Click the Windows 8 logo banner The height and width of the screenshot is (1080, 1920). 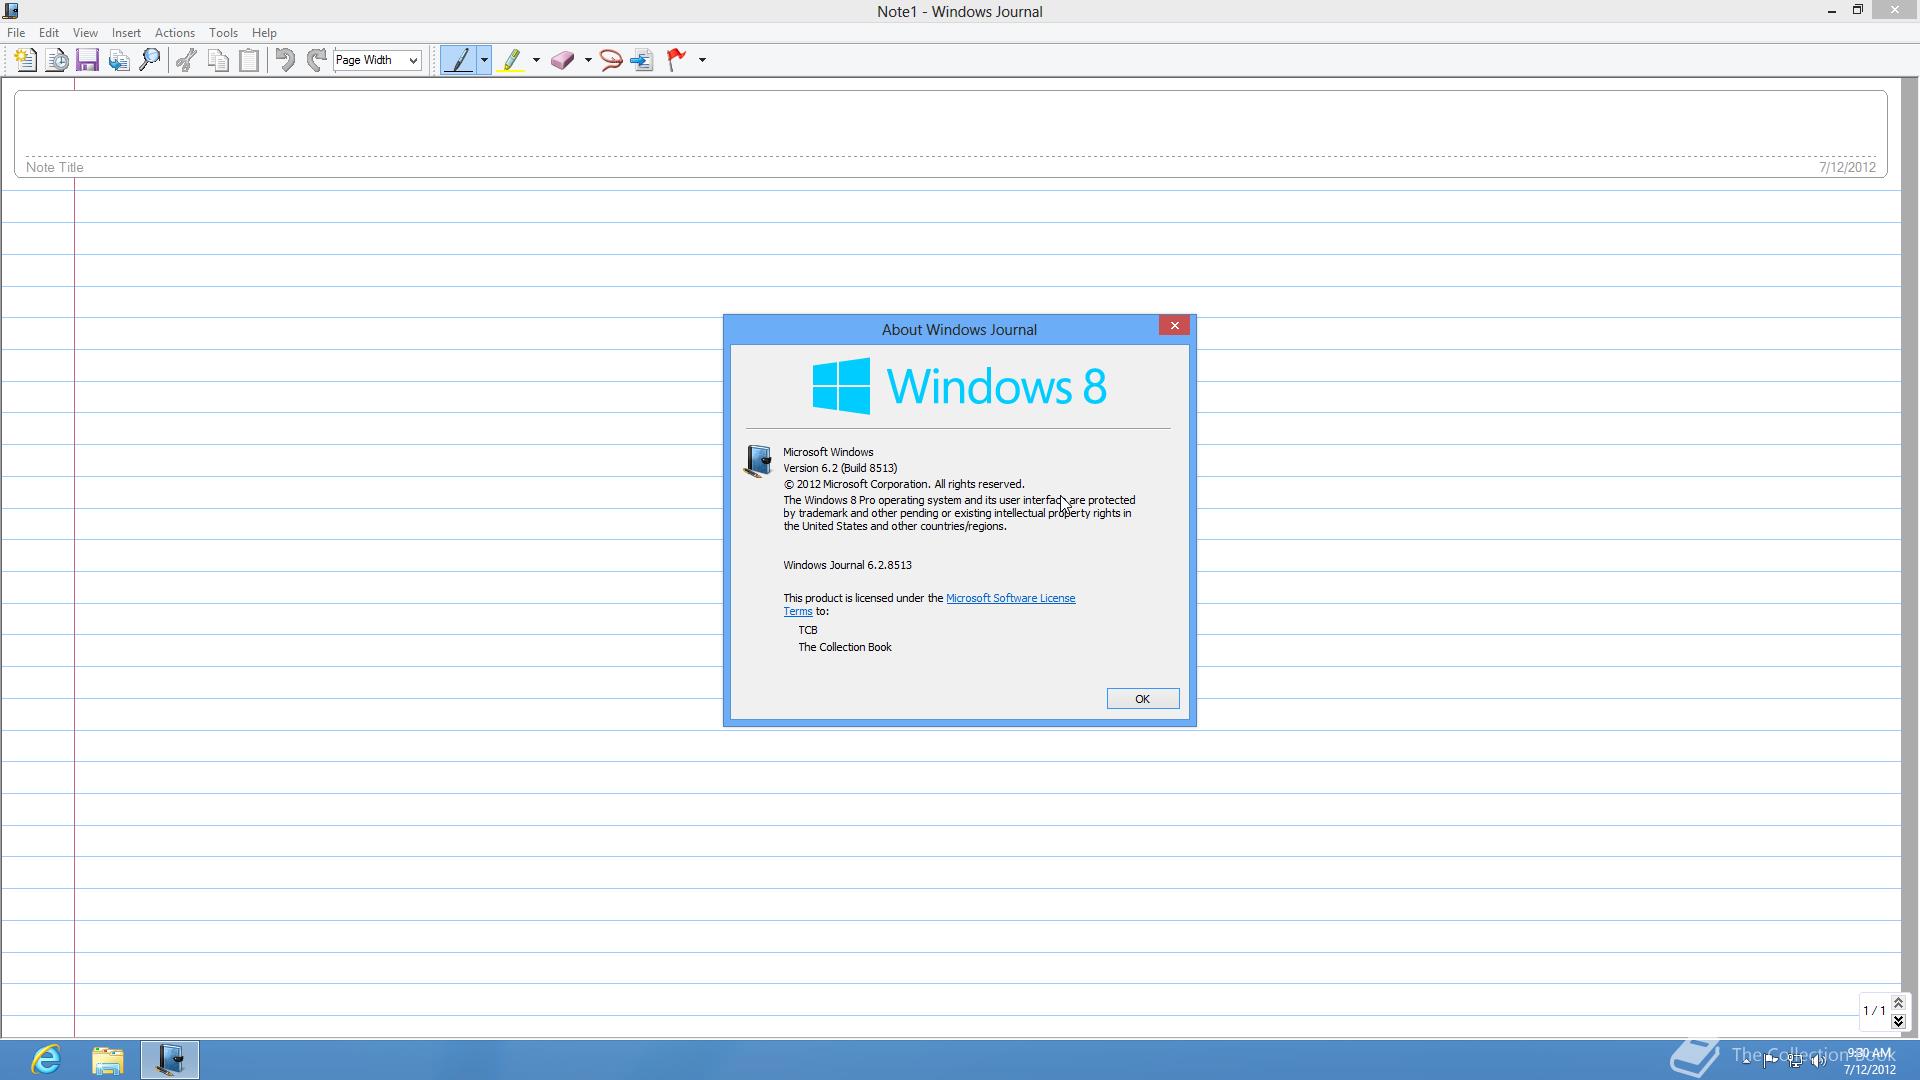[x=959, y=386]
